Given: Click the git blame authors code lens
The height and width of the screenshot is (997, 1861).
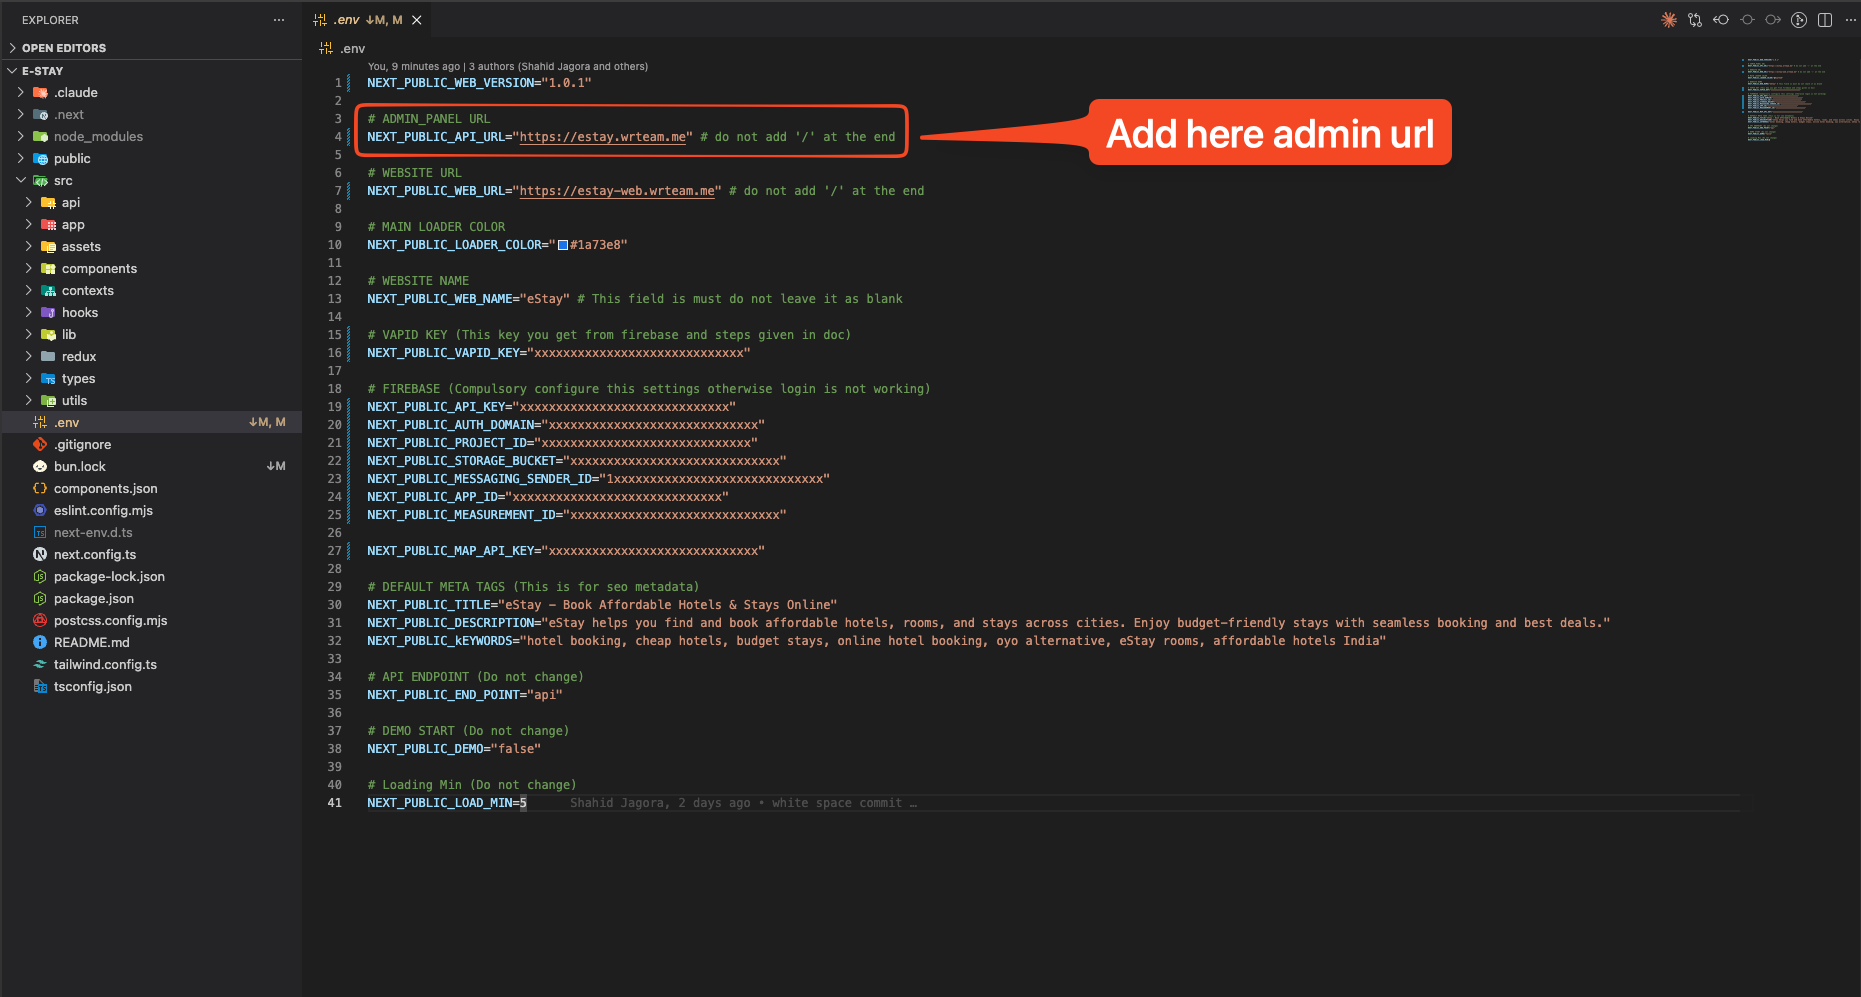Looking at the screenshot, I should pos(507,66).
